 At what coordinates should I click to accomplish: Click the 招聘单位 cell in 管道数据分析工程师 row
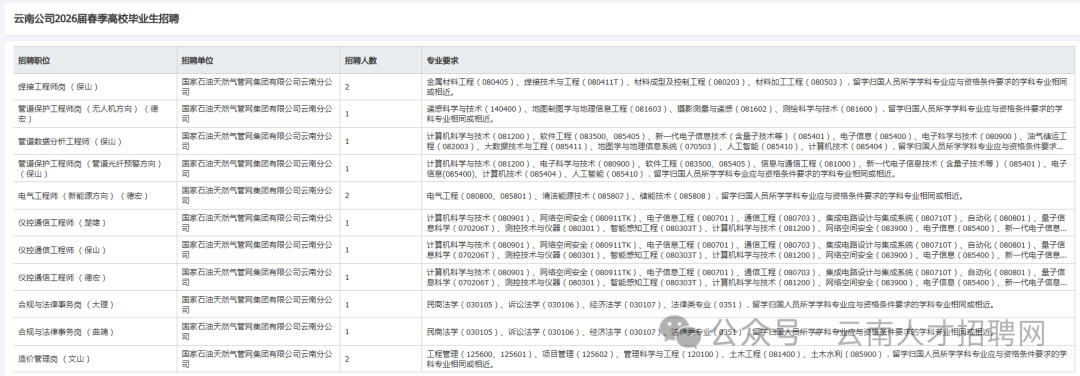coord(257,141)
